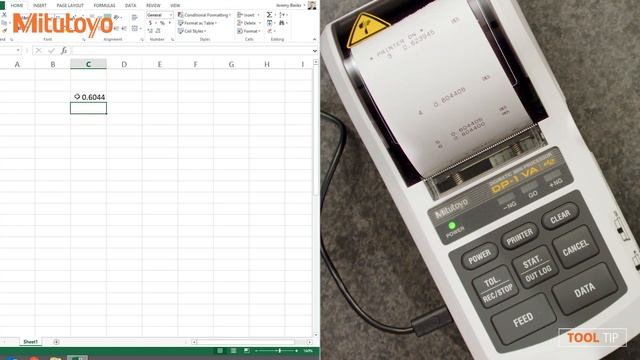Viewport: 640px width, 360px height.
Task: Click the zoom in plus button
Action: pos(297,351)
